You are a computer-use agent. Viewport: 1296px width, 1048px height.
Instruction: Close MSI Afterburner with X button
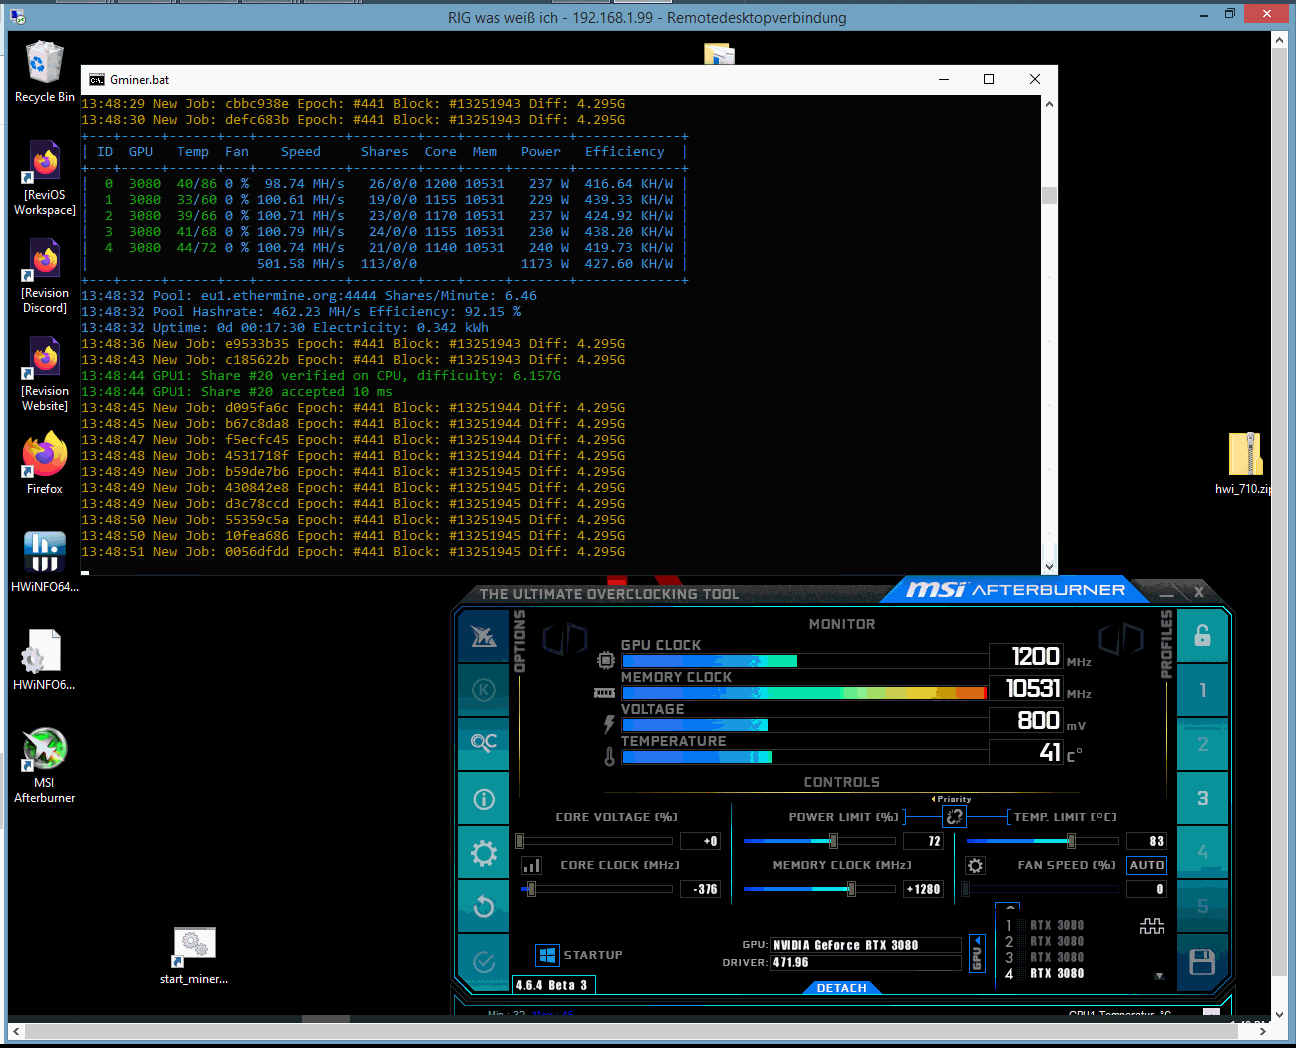point(1198,592)
